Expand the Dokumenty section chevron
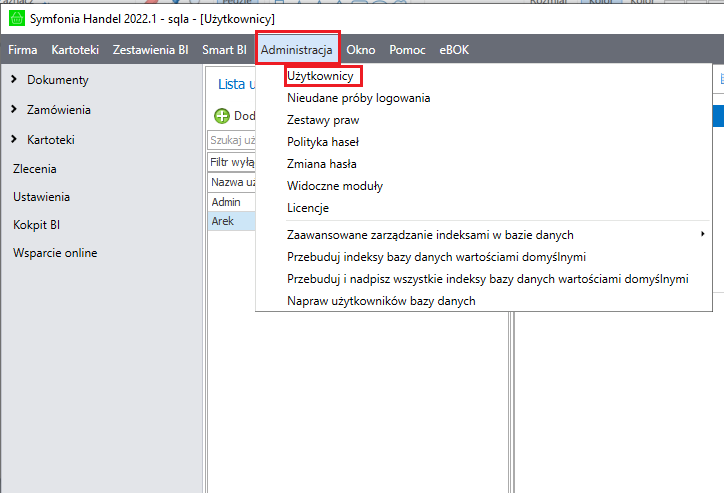Screen dimensions: 724x493 (x=14, y=80)
